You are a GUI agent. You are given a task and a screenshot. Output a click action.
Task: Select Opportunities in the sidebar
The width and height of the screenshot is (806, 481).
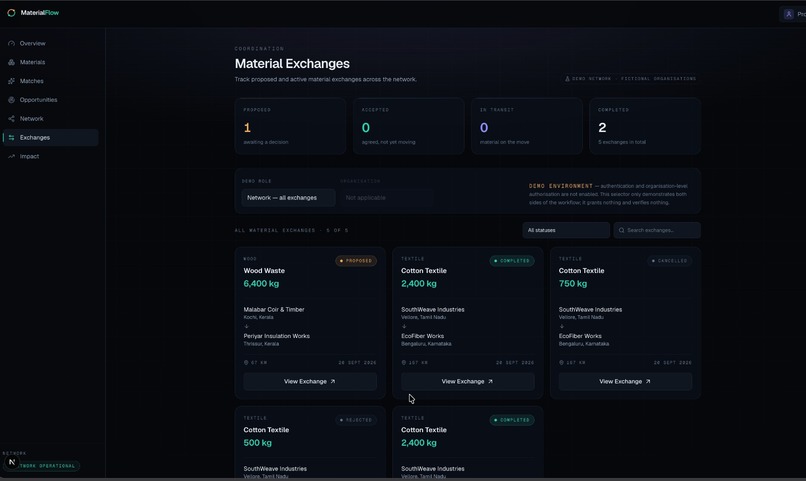click(50, 100)
